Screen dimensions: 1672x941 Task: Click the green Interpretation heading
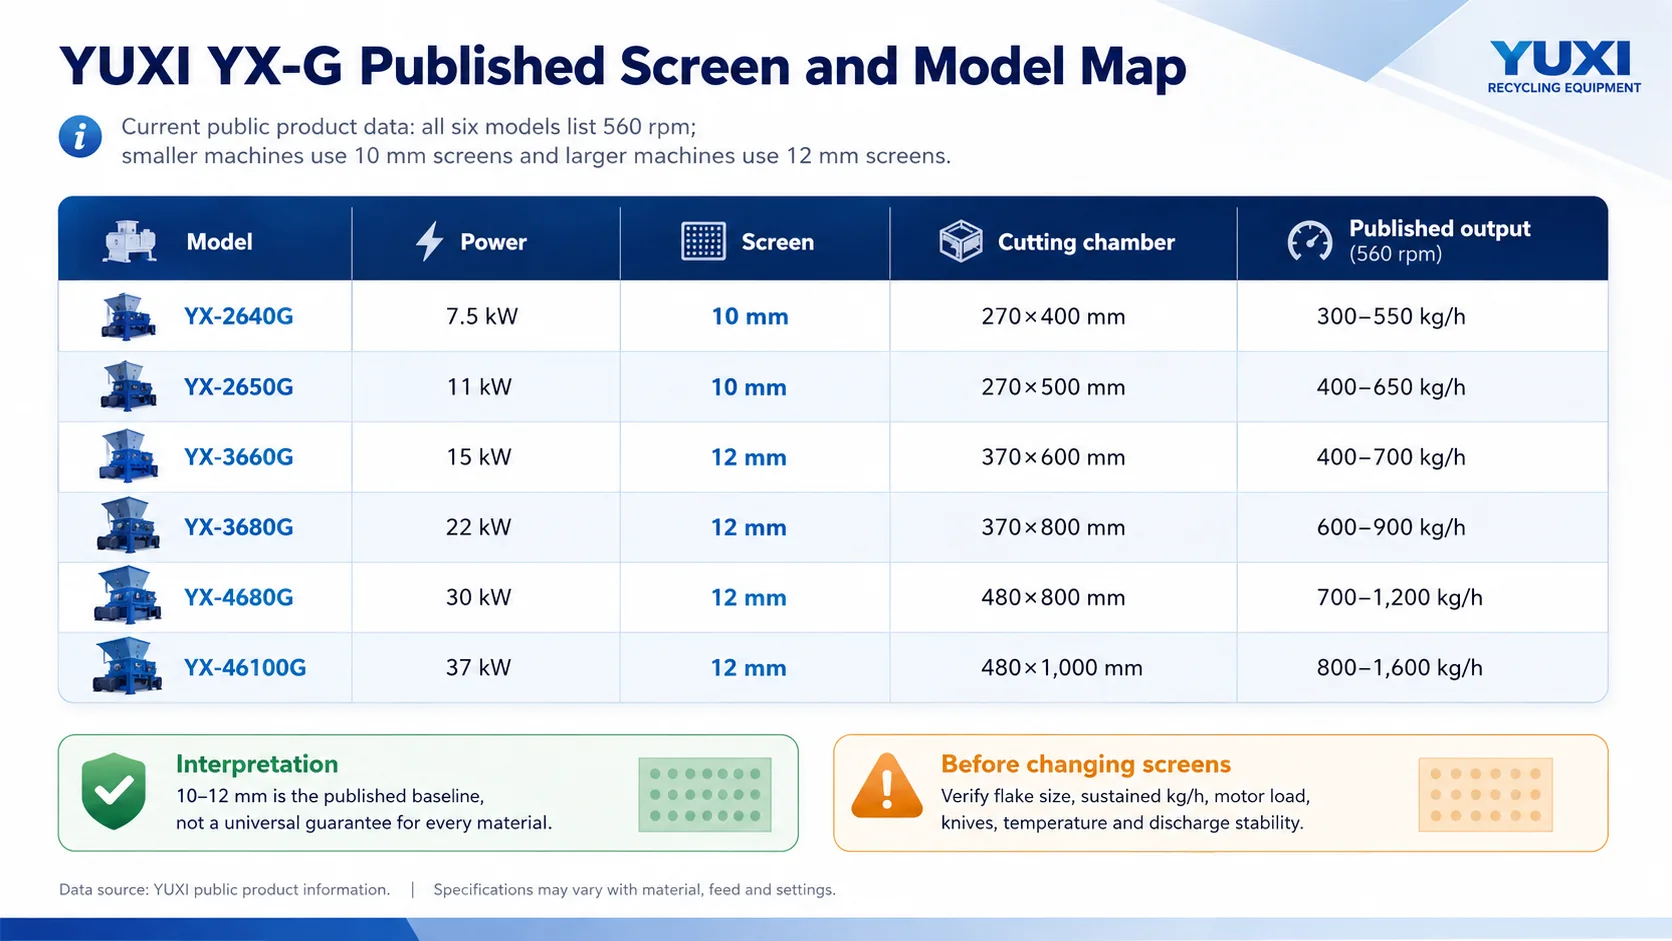coord(257,764)
